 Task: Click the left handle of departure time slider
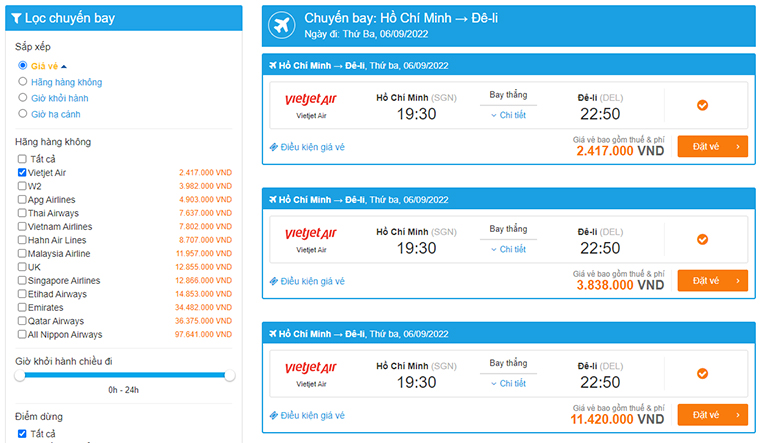19,375
